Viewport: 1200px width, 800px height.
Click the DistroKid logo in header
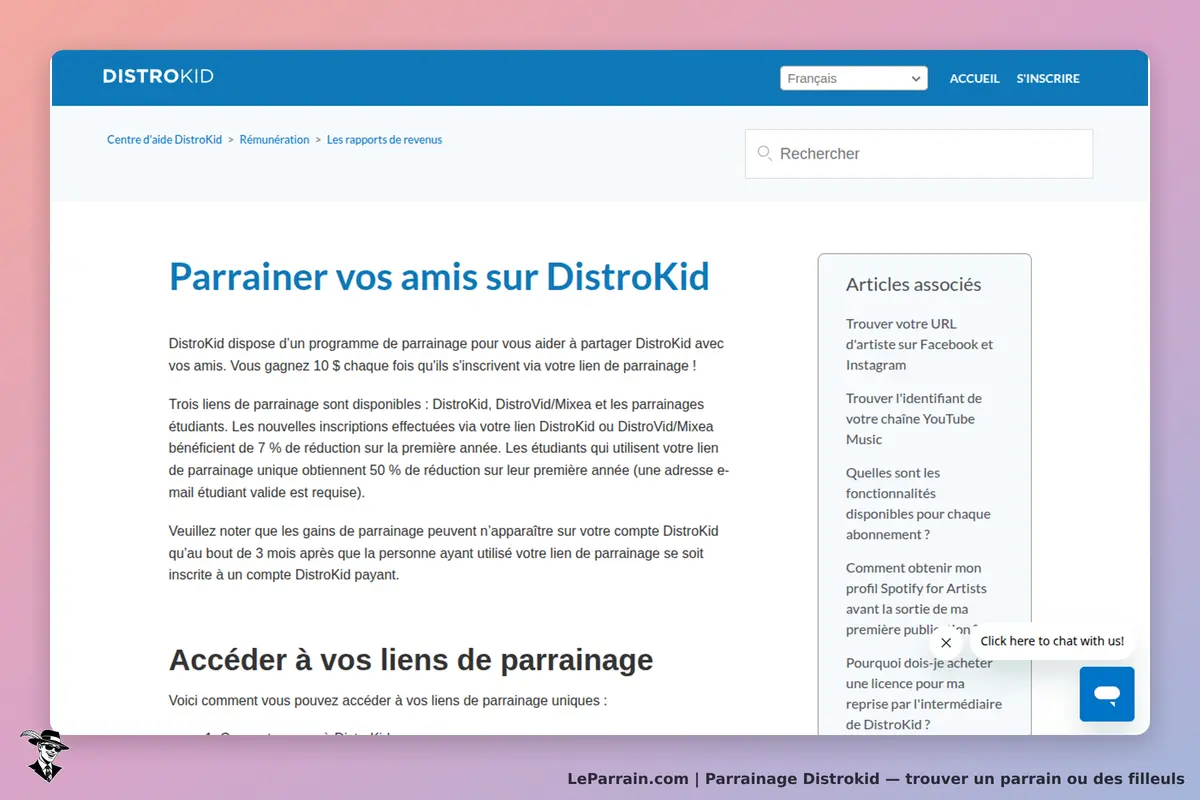click(158, 77)
